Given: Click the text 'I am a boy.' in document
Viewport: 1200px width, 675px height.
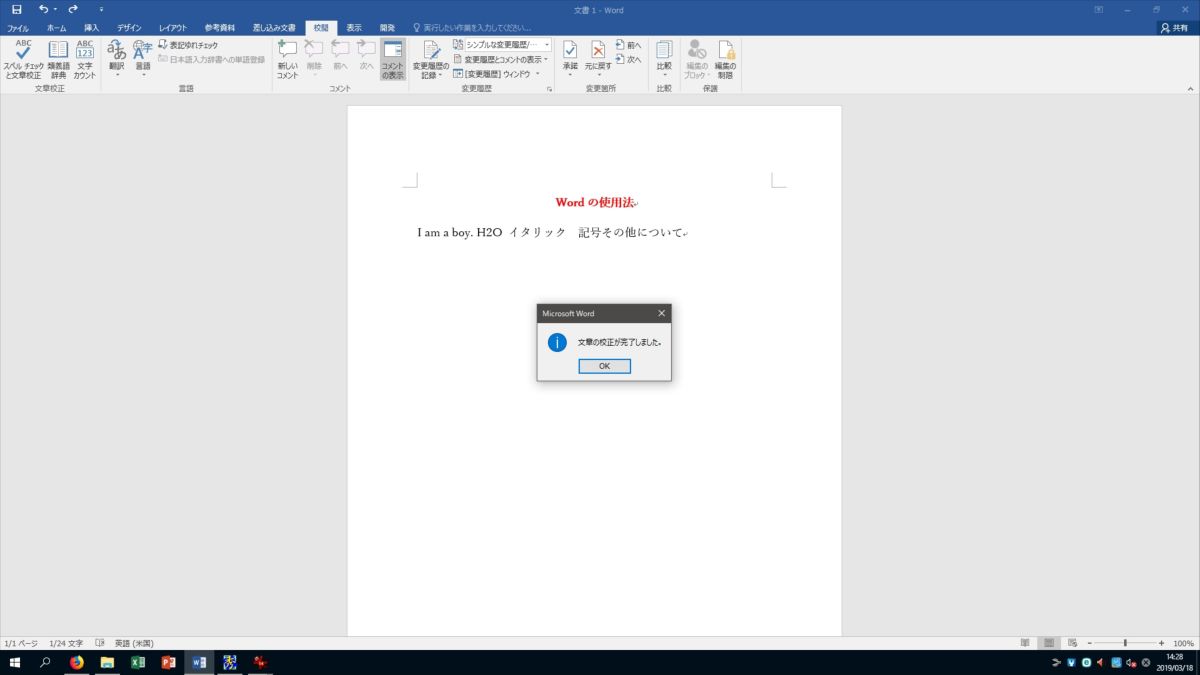Looking at the screenshot, I should pos(445,233).
